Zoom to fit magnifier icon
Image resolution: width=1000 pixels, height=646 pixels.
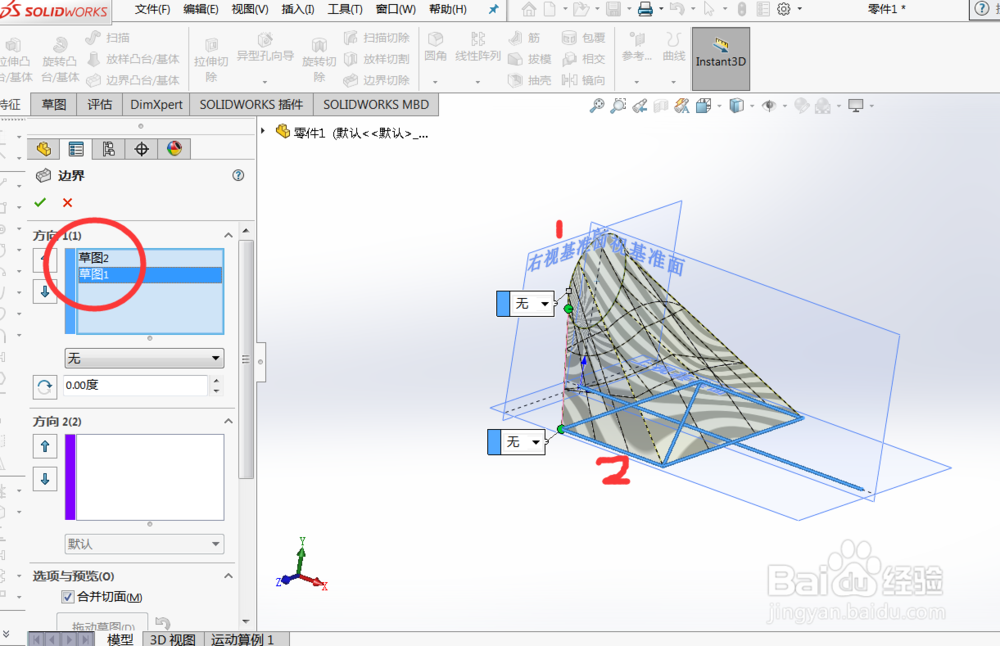(x=597, y=105)
